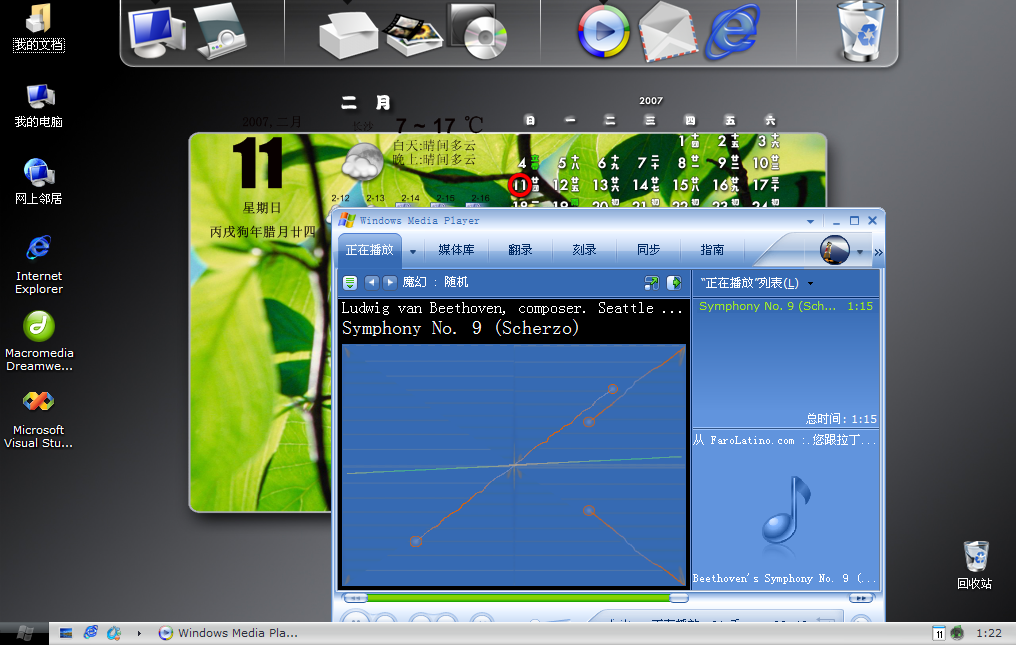The image size is (1016, 645).
Task: Click the Show Desktop quick launch icon
Action: 66,633
